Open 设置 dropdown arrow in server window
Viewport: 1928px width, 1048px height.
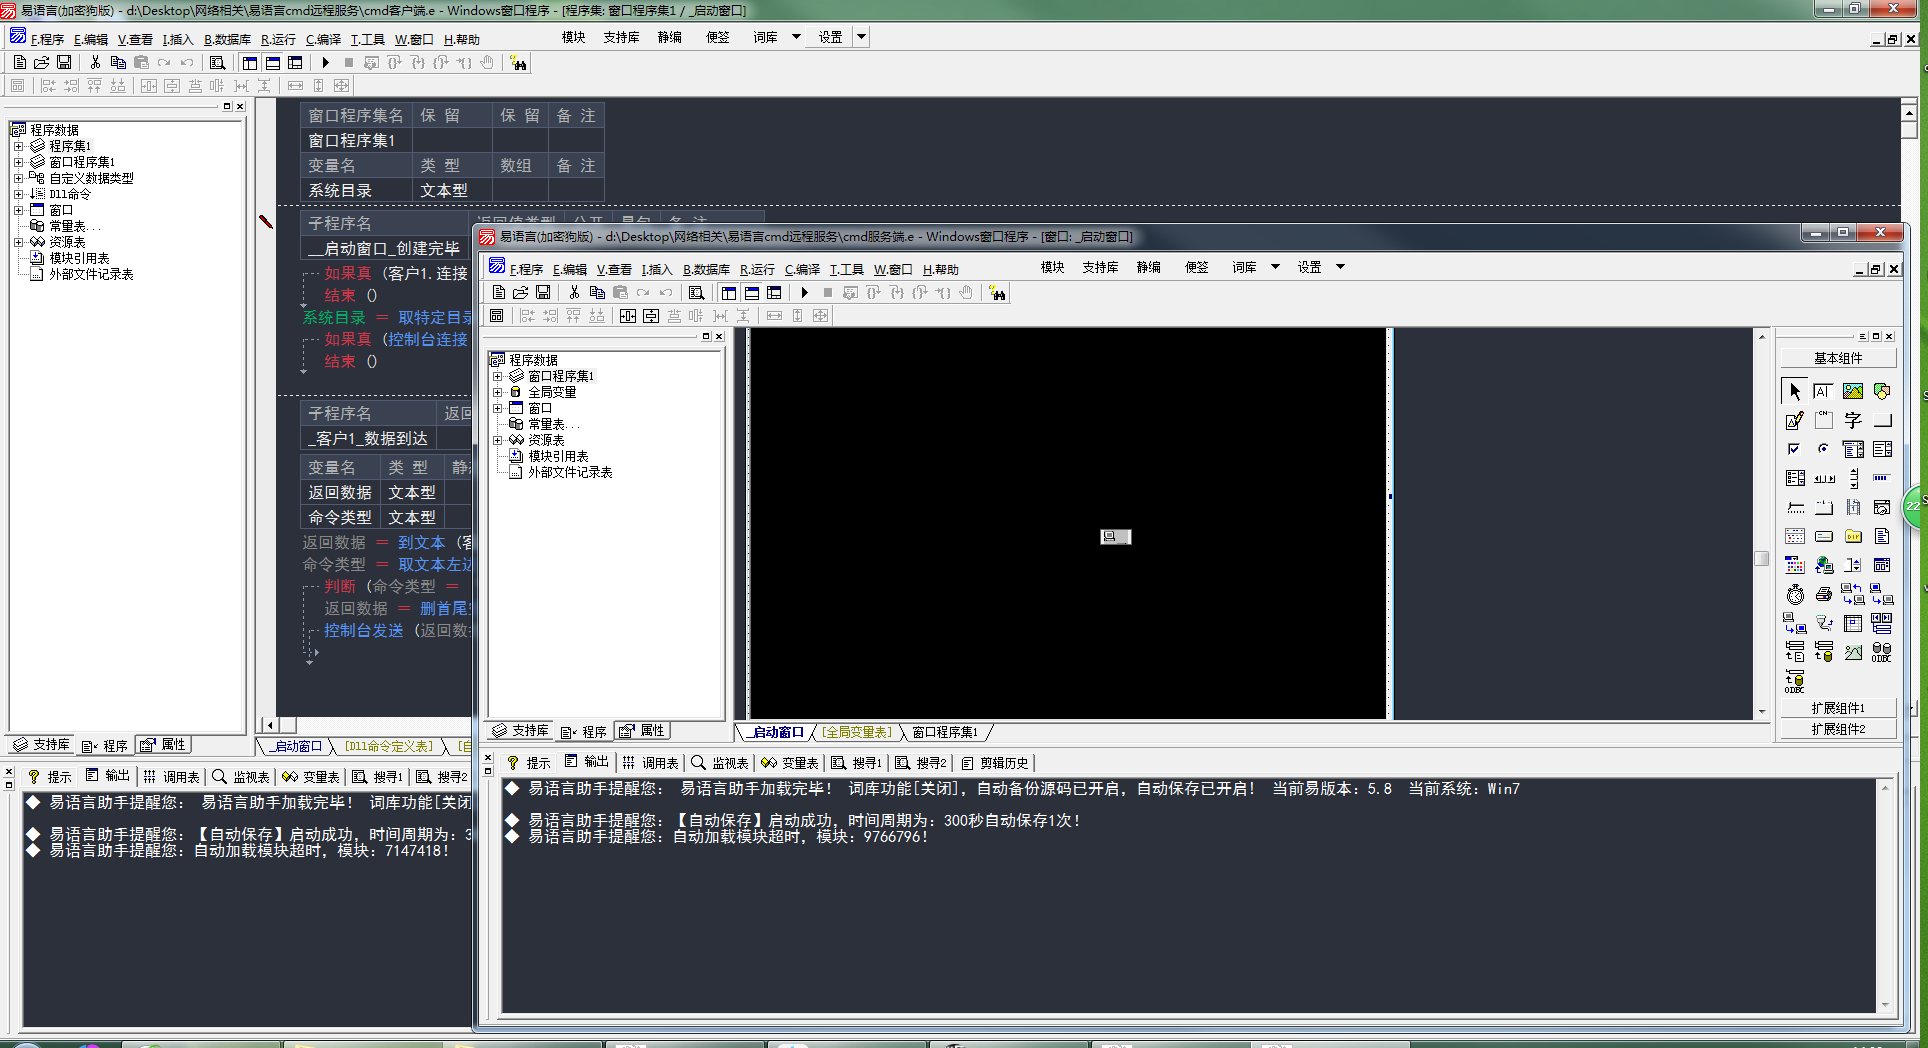[x=1340, y=267]
